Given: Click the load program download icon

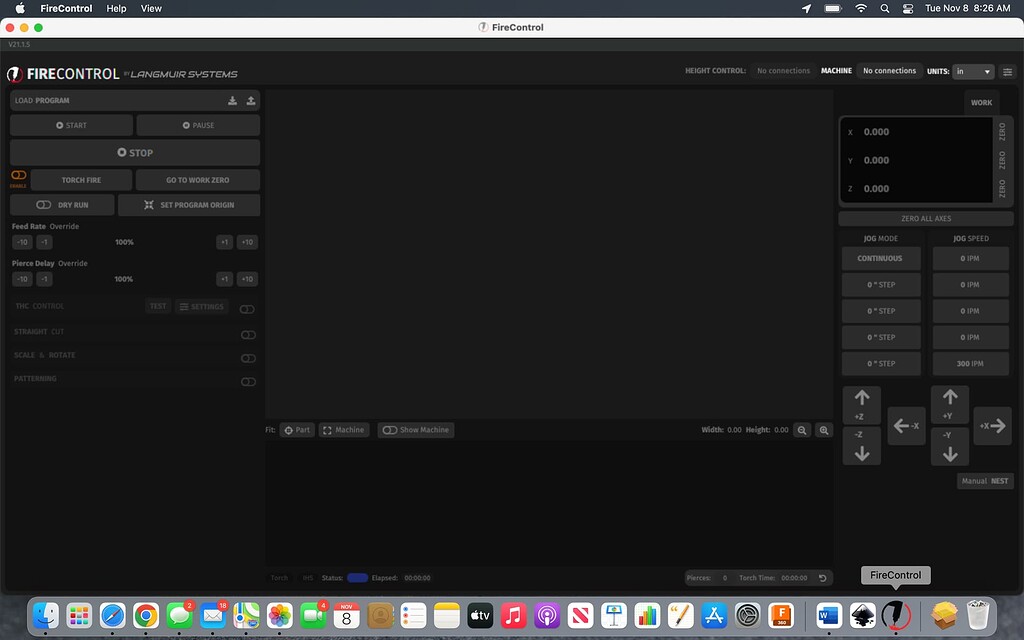Looking at the screenshot, I should point(233,100).
